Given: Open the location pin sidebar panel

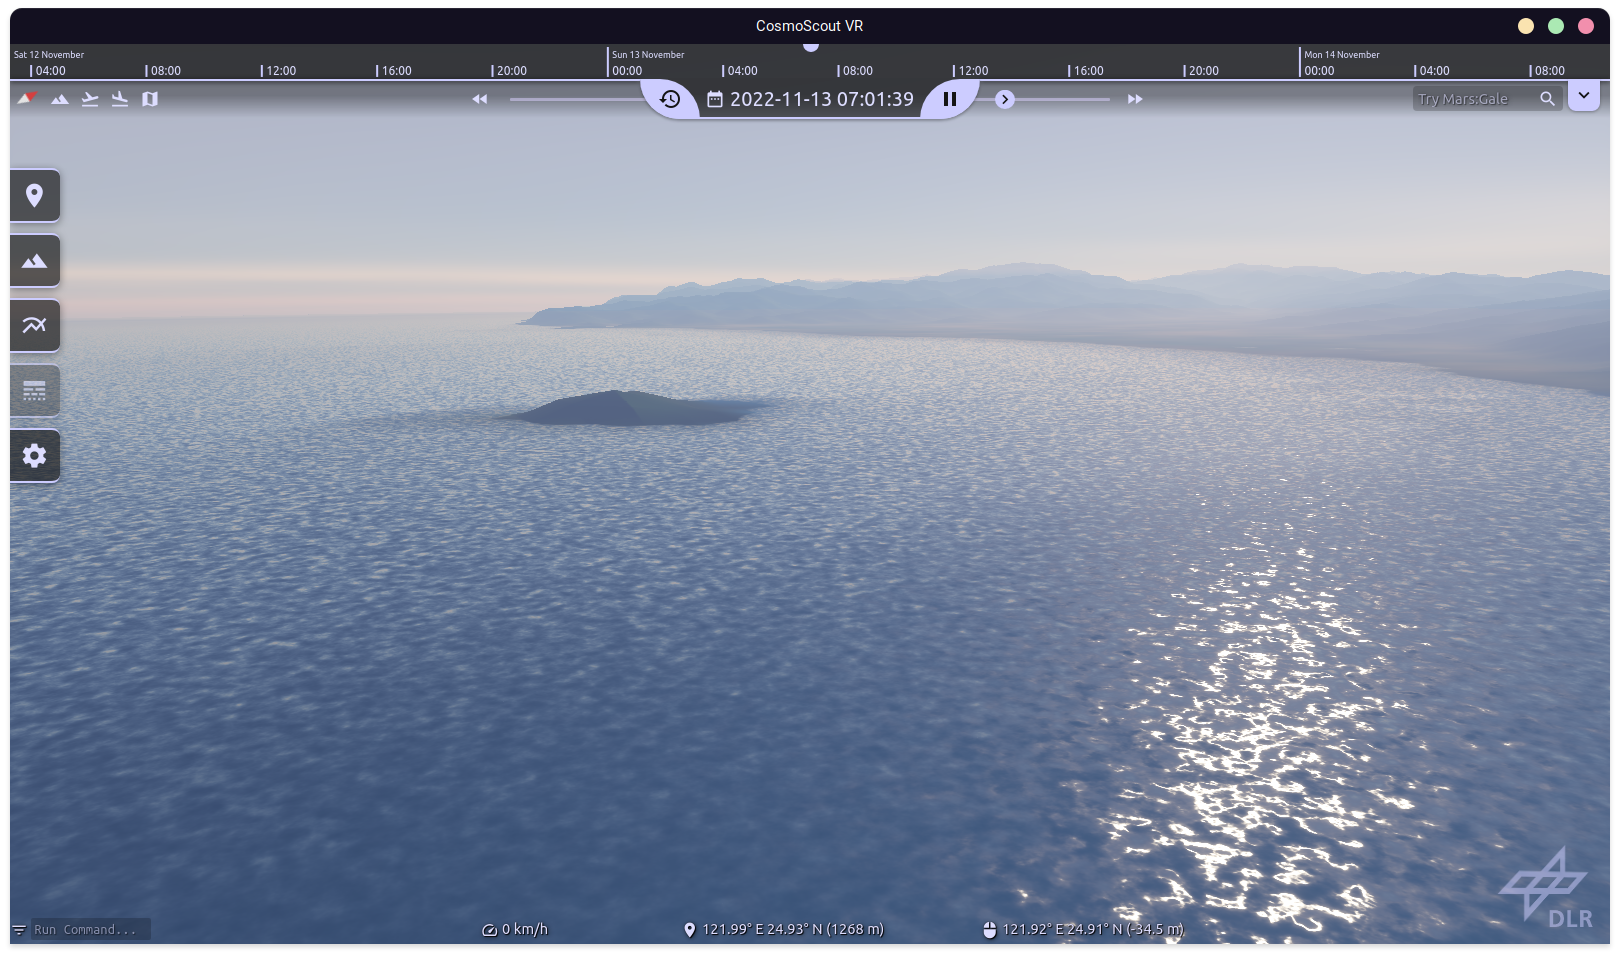Looking at the screenshot, I should (x=35, y=195).
